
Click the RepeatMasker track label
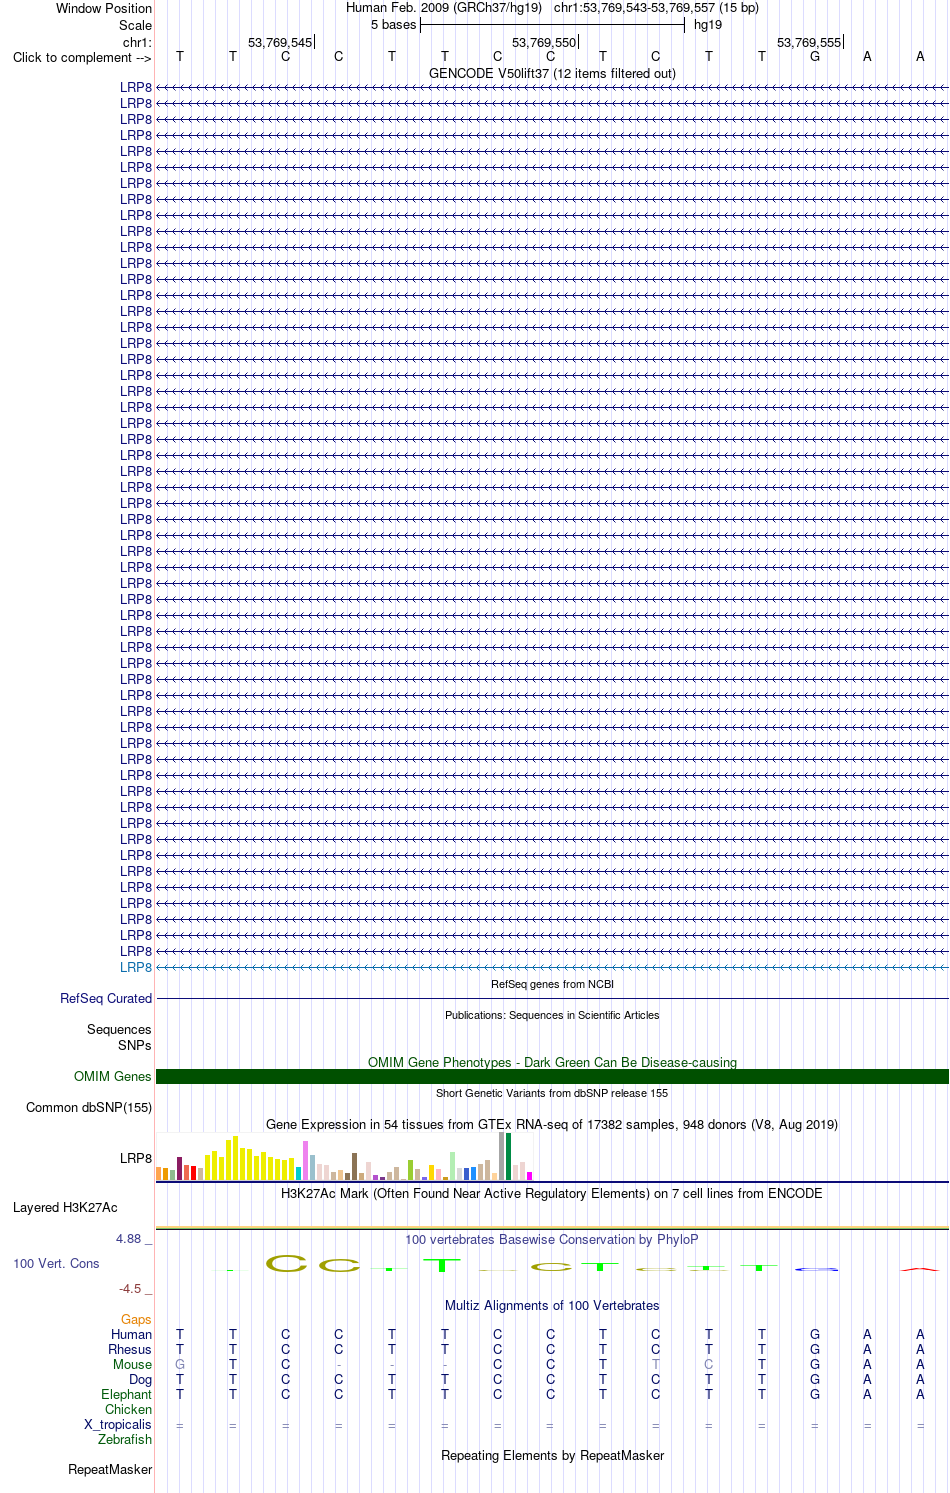110,1469
